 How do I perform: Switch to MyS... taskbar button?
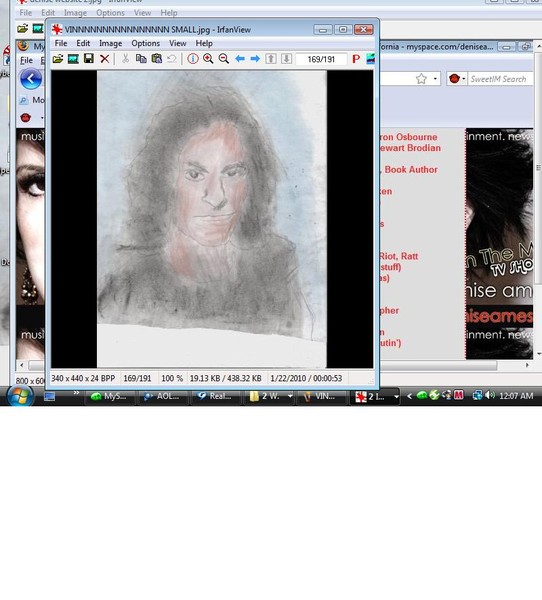[109, 396]
